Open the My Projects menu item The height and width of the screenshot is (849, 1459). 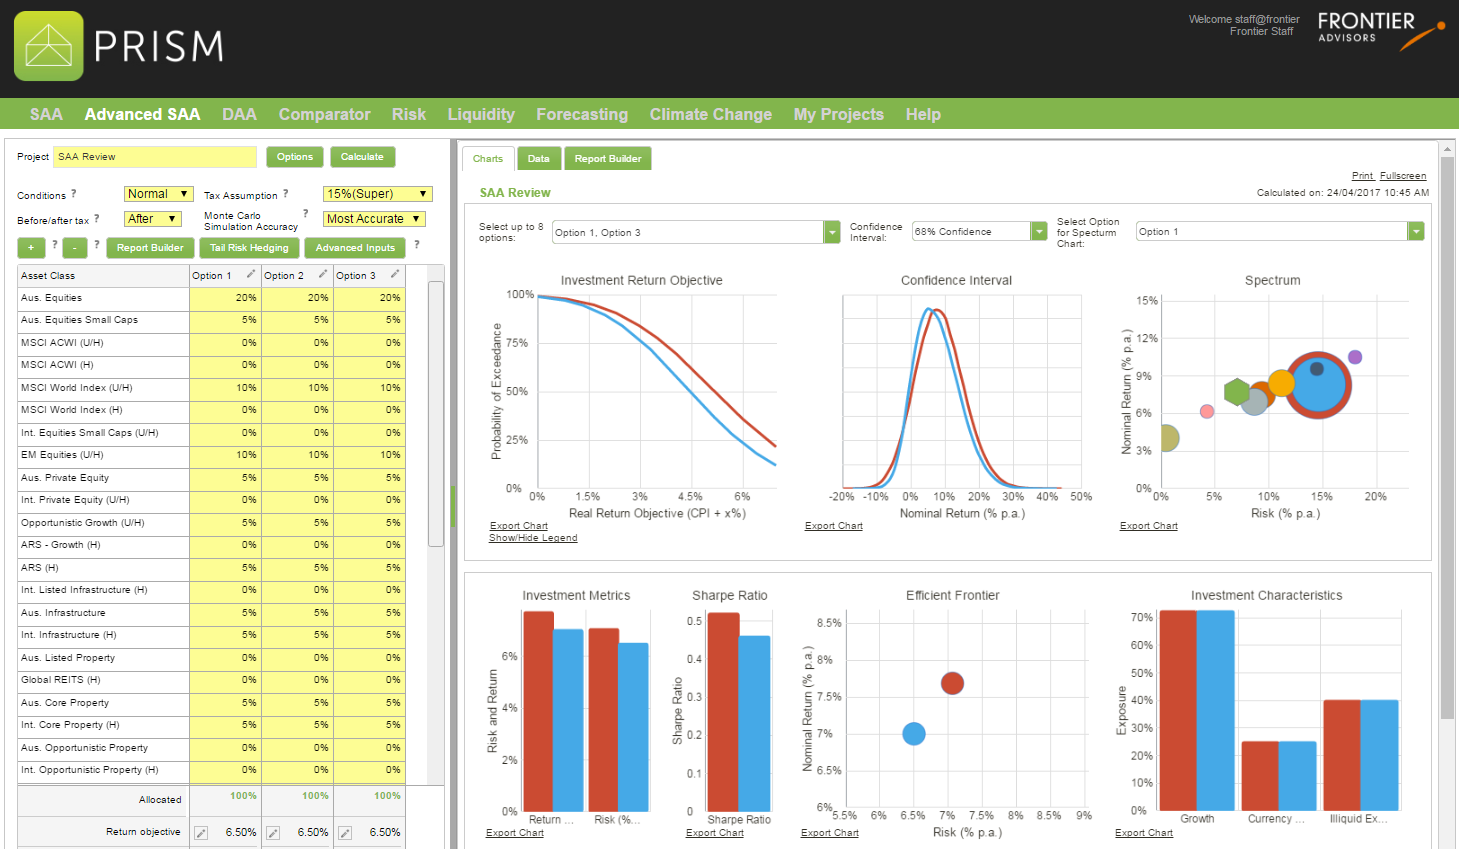pyautogui.click(x=839, y=114)
